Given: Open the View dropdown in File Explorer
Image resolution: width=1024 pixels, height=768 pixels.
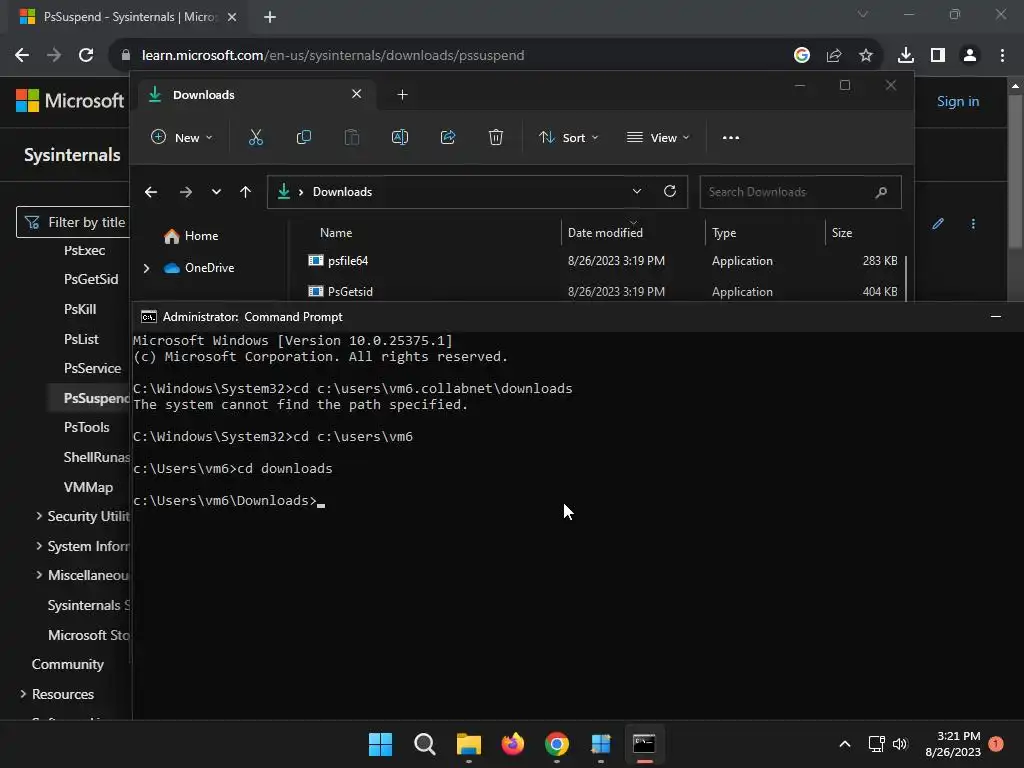Looking at the screenshot, I should point(658,138).
